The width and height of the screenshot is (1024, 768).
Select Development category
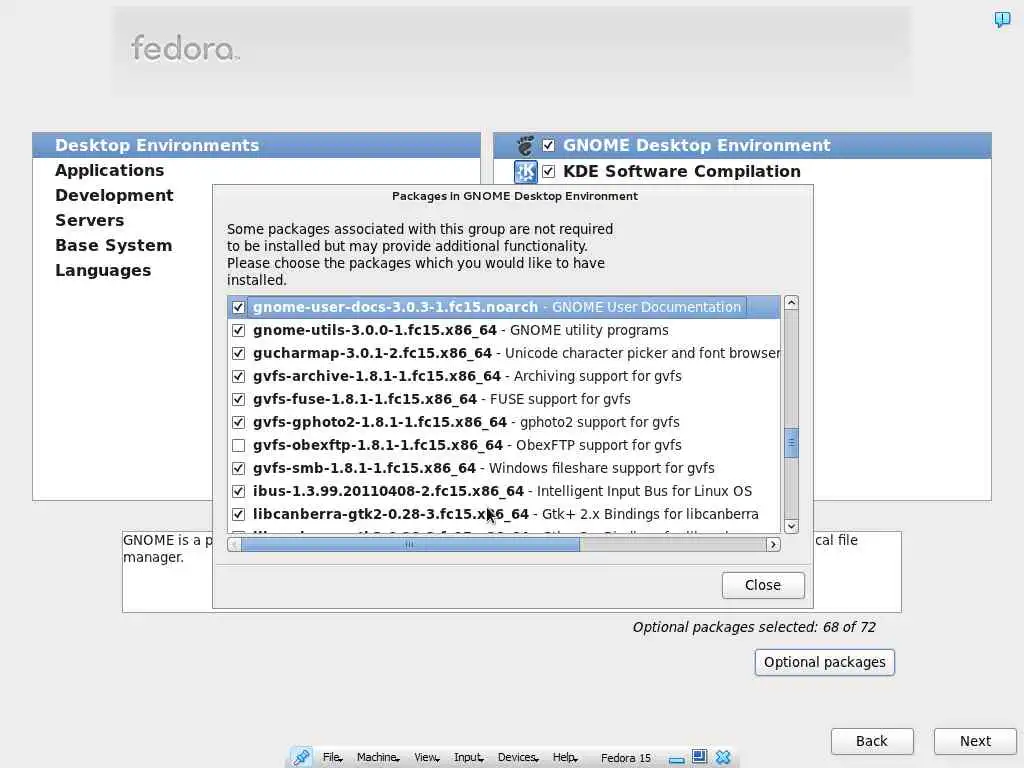(x=114, y=195)
